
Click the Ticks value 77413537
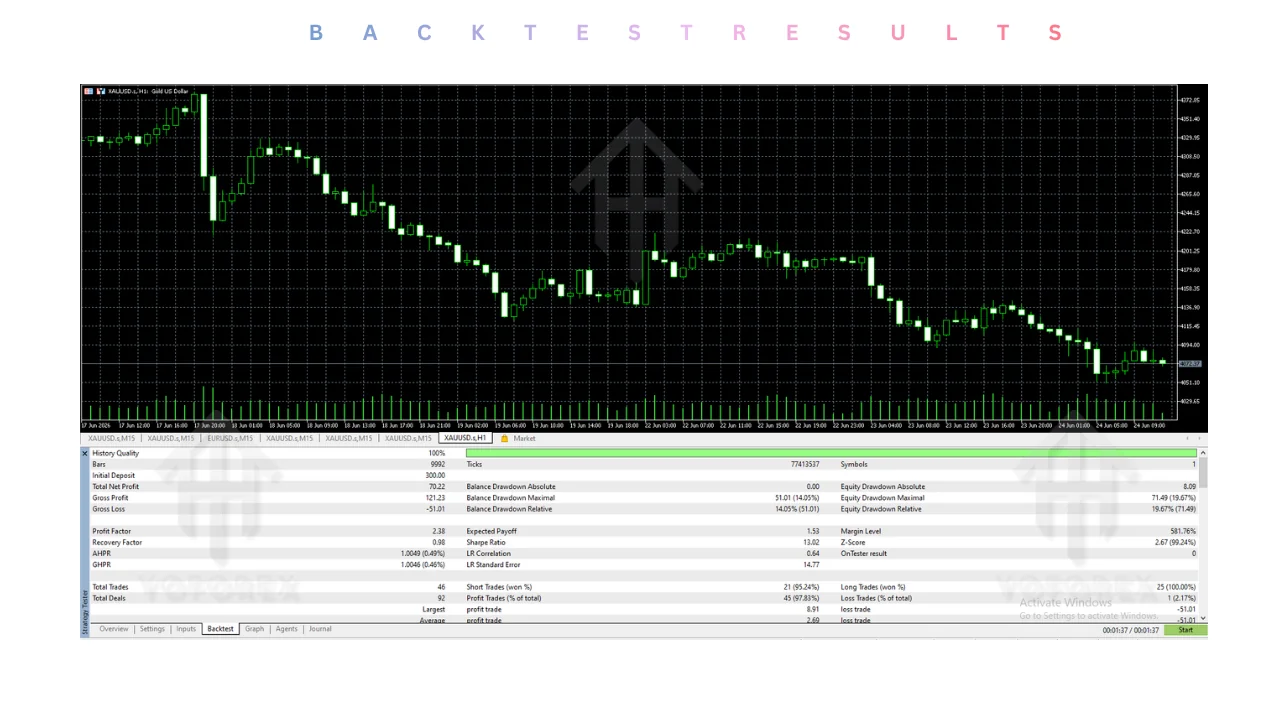click(803, 464)
